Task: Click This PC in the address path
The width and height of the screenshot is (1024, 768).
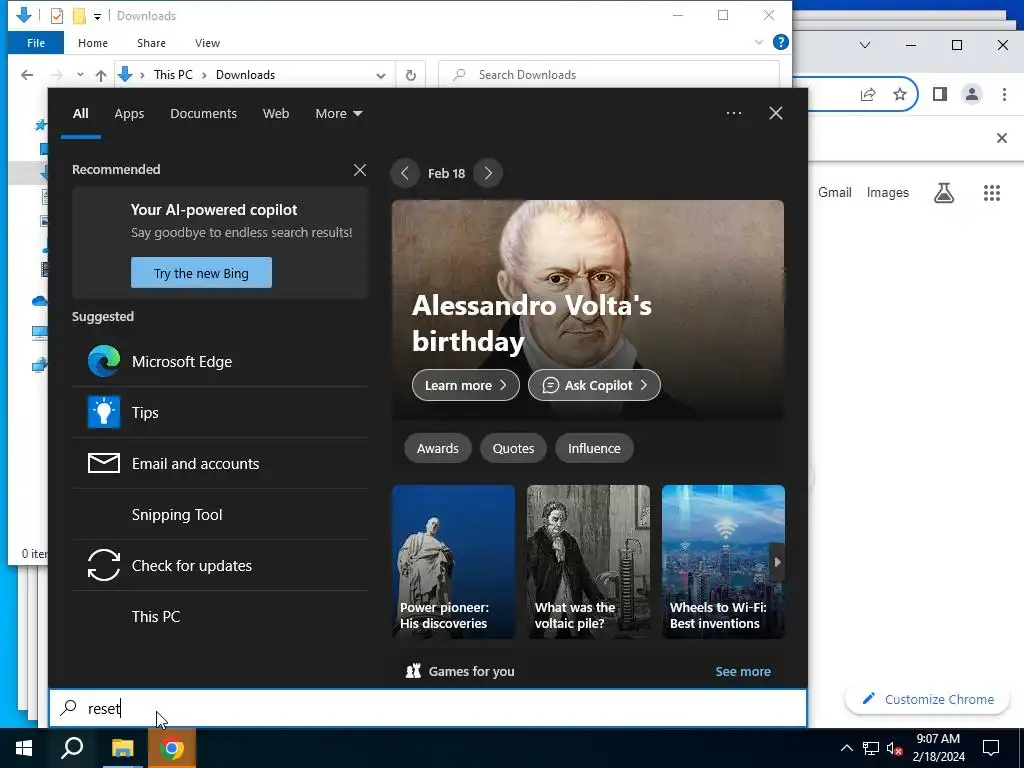Action: pos(173,75)
